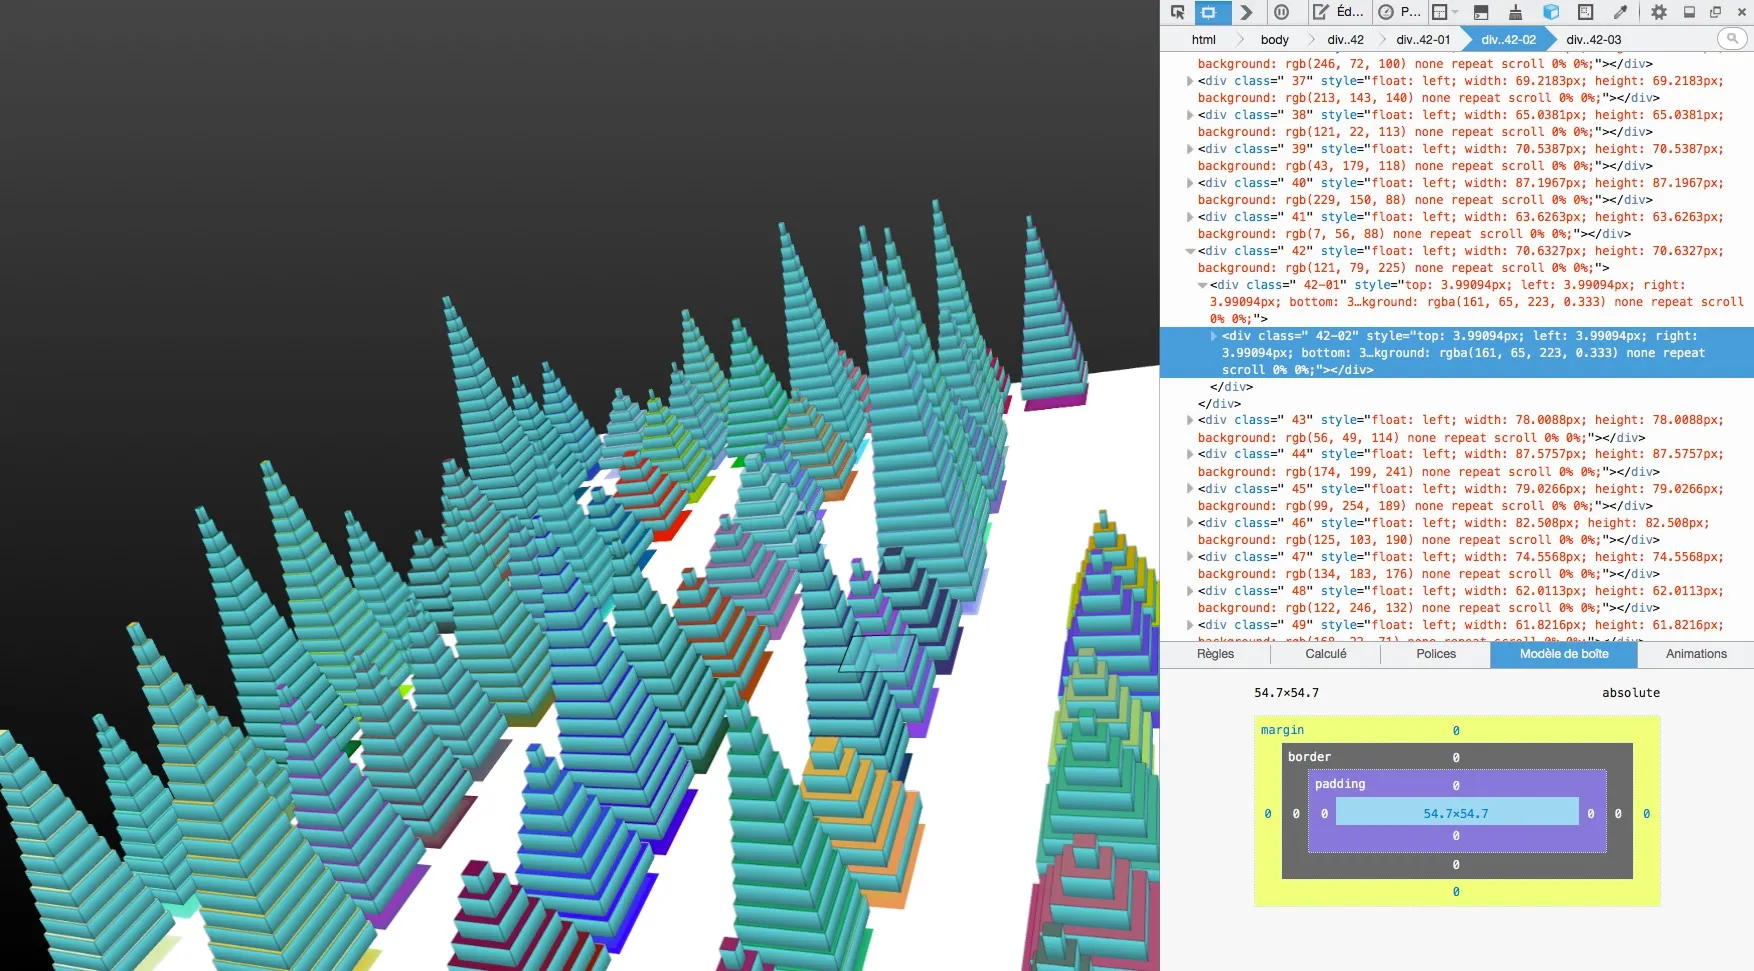Click the body breadcrumb
This screenshot has width=1754, height=971.
click(1274, 40)
